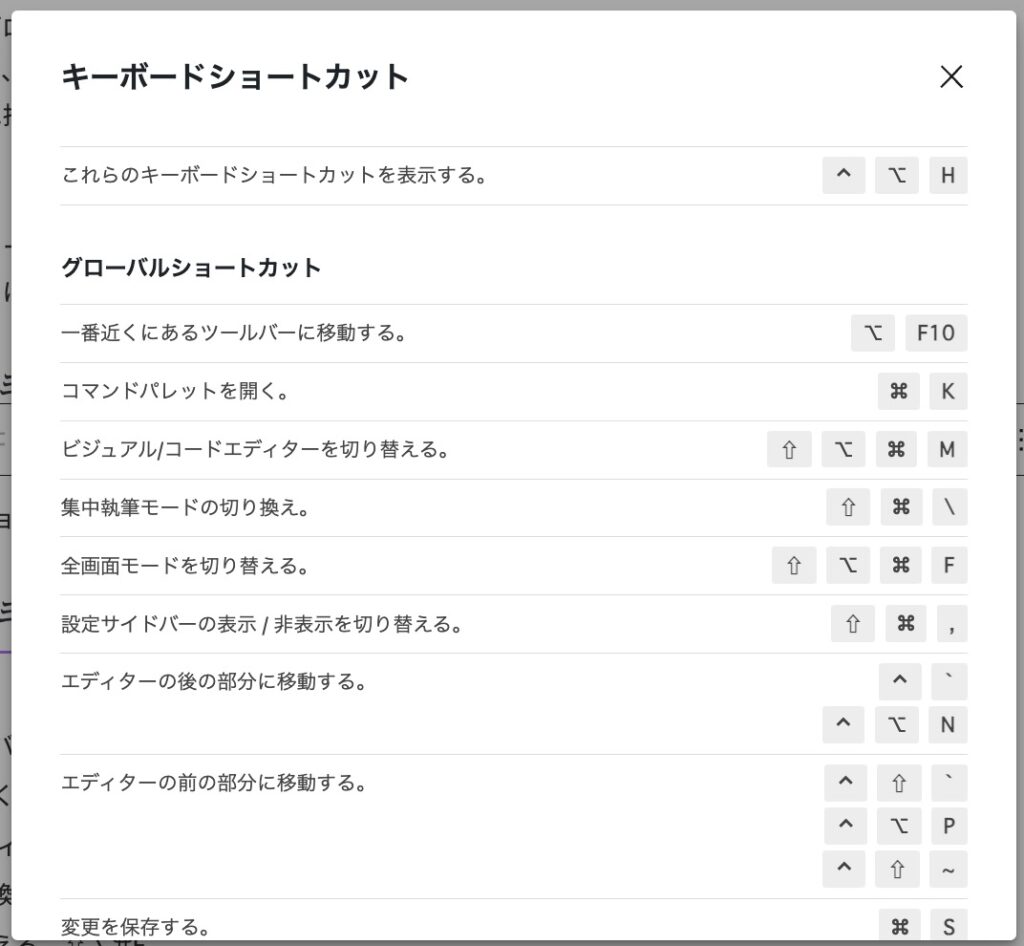1024x946 pixels.
Task: Click the backslash key for 集中執筆モード
Action: 948,507
